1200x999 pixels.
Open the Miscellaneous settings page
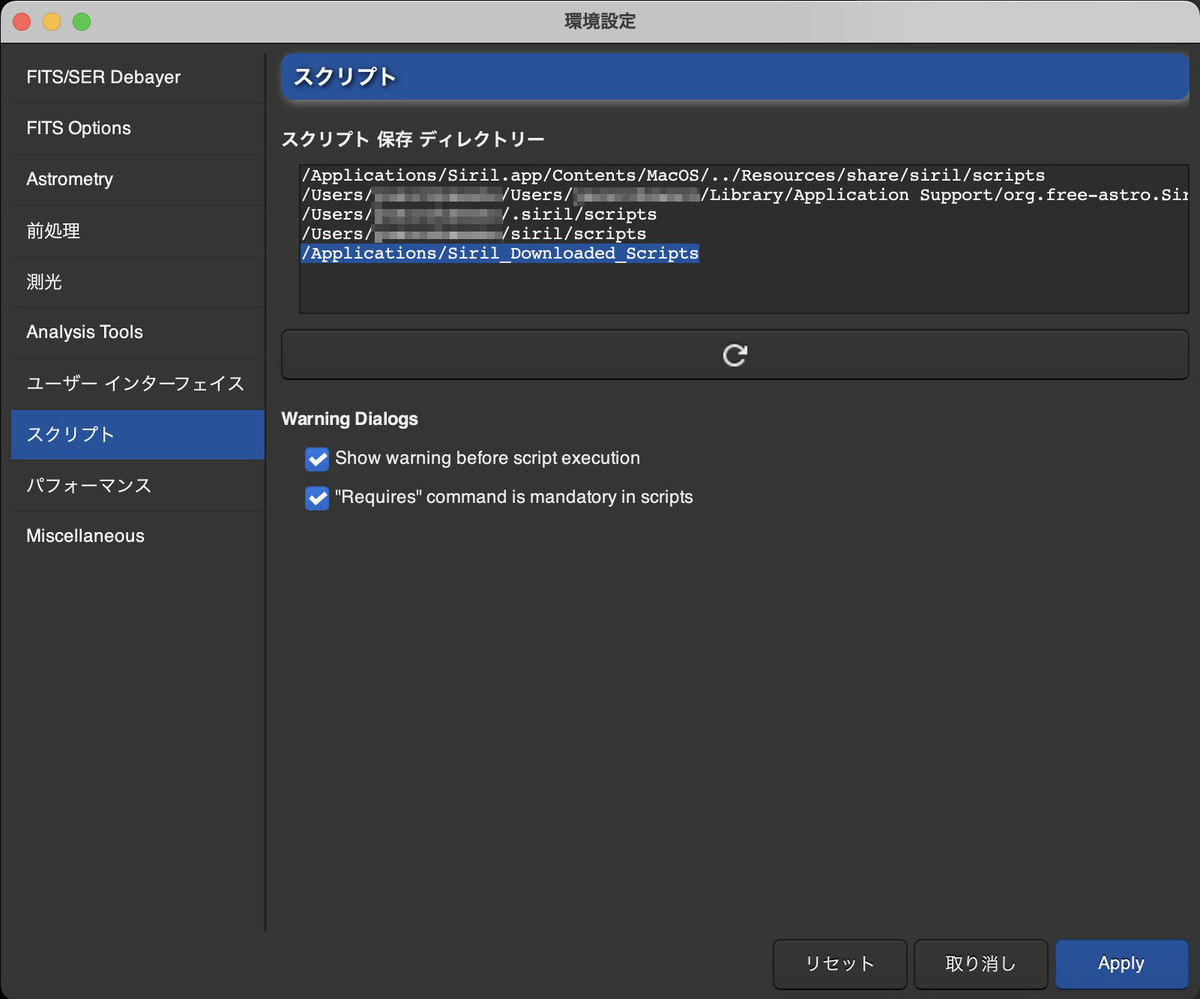click(137, 536)
